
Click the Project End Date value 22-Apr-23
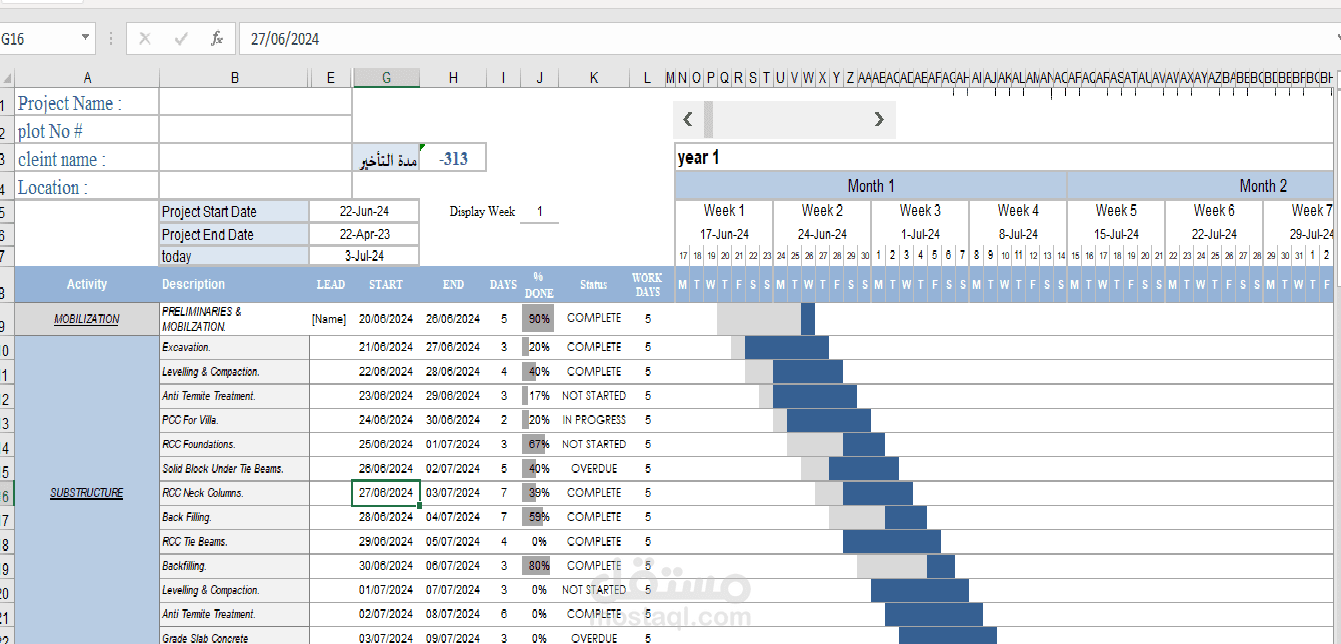364,234
